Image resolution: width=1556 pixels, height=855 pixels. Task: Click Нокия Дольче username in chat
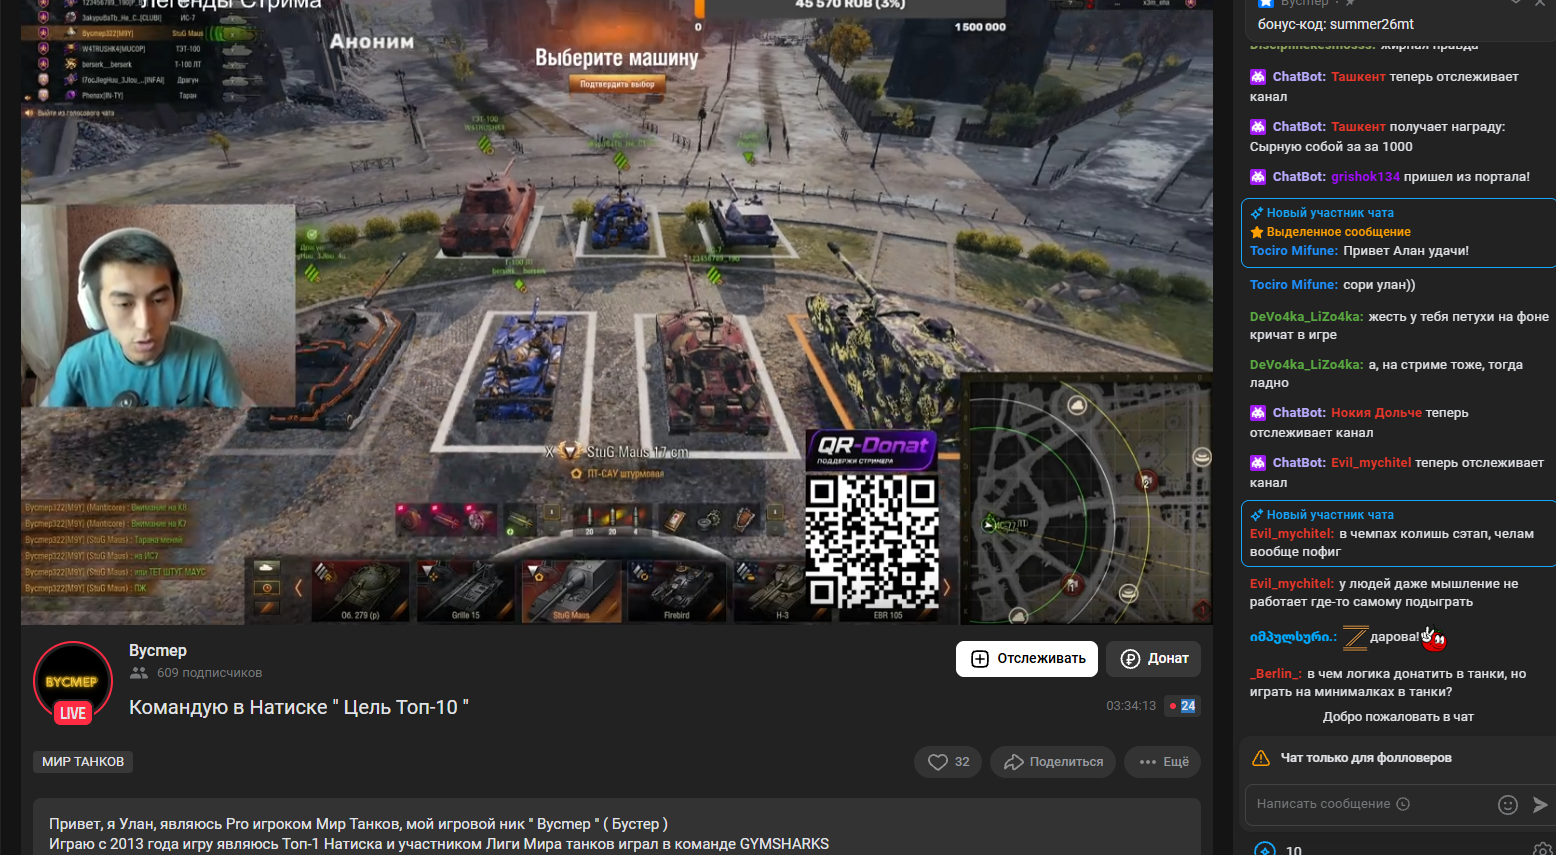tap(1376, 413)
